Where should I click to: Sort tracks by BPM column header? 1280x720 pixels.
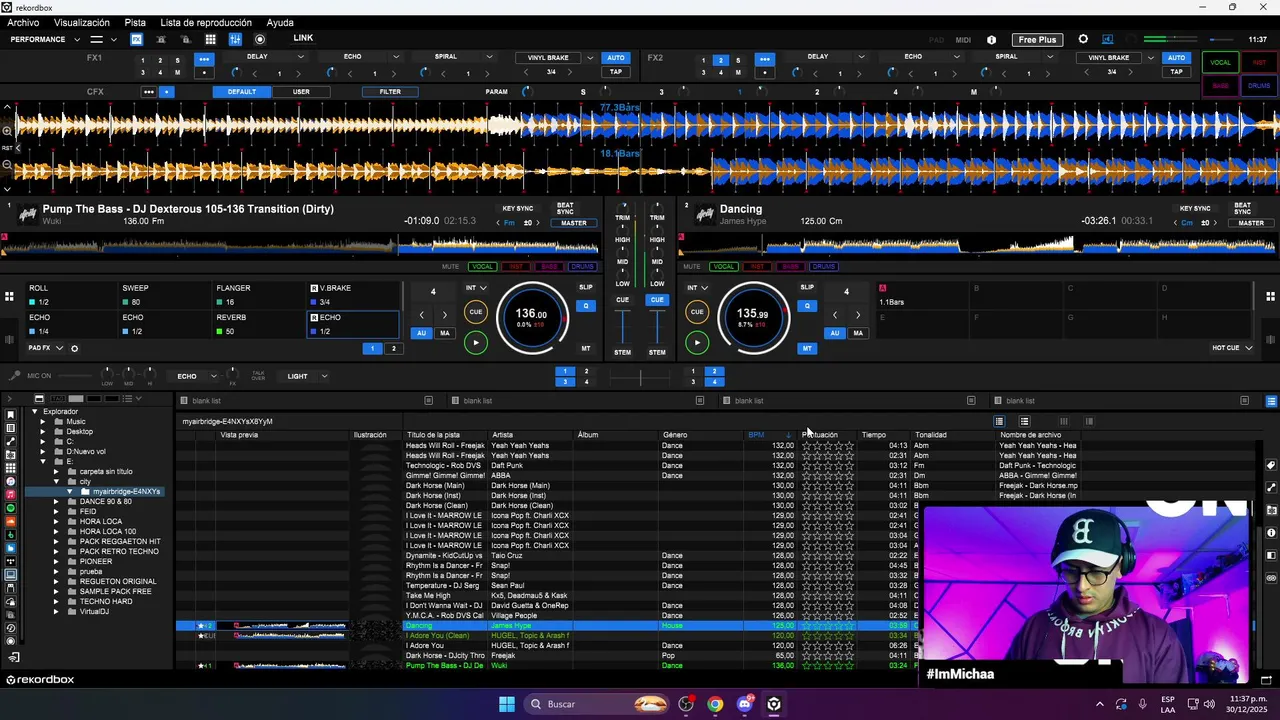coord(757,435)
